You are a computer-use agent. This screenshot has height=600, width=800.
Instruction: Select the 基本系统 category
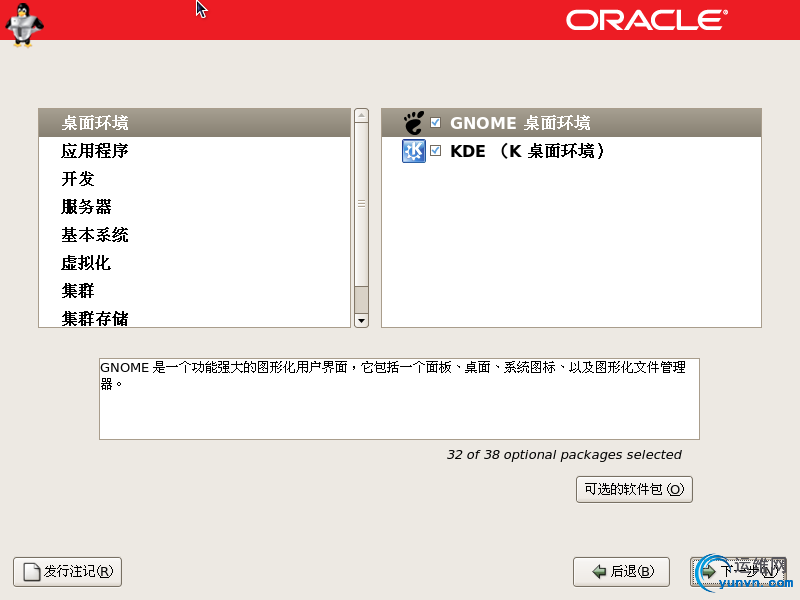[x=194, y=235]
